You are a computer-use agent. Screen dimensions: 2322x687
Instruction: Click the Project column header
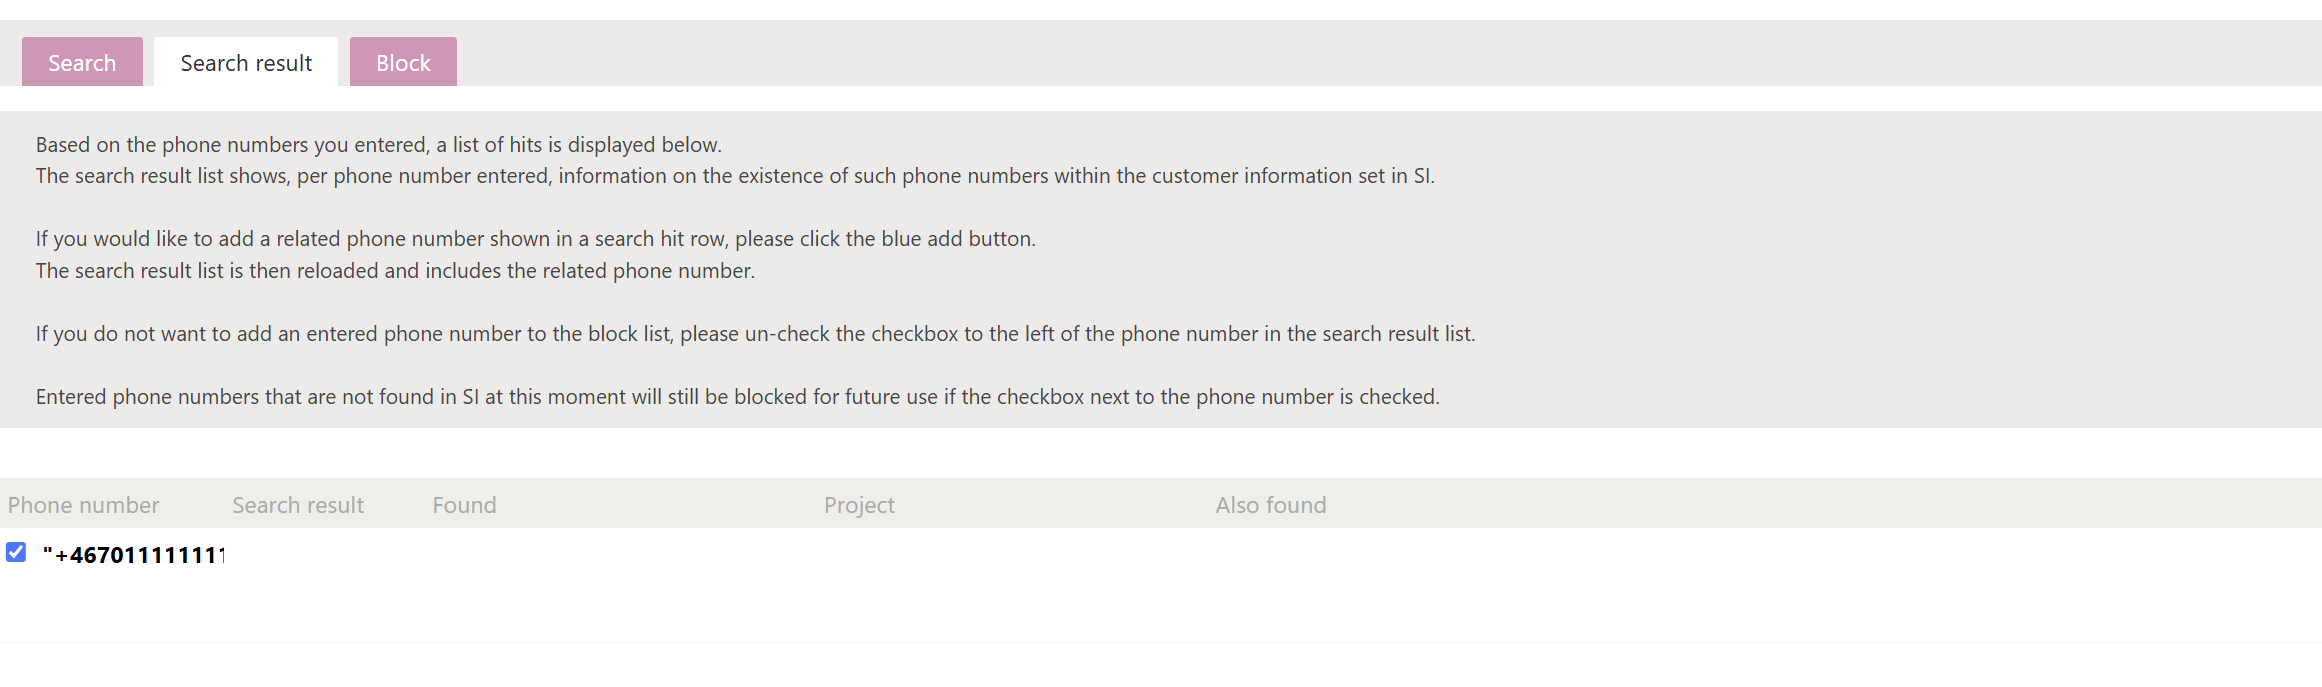859,505
